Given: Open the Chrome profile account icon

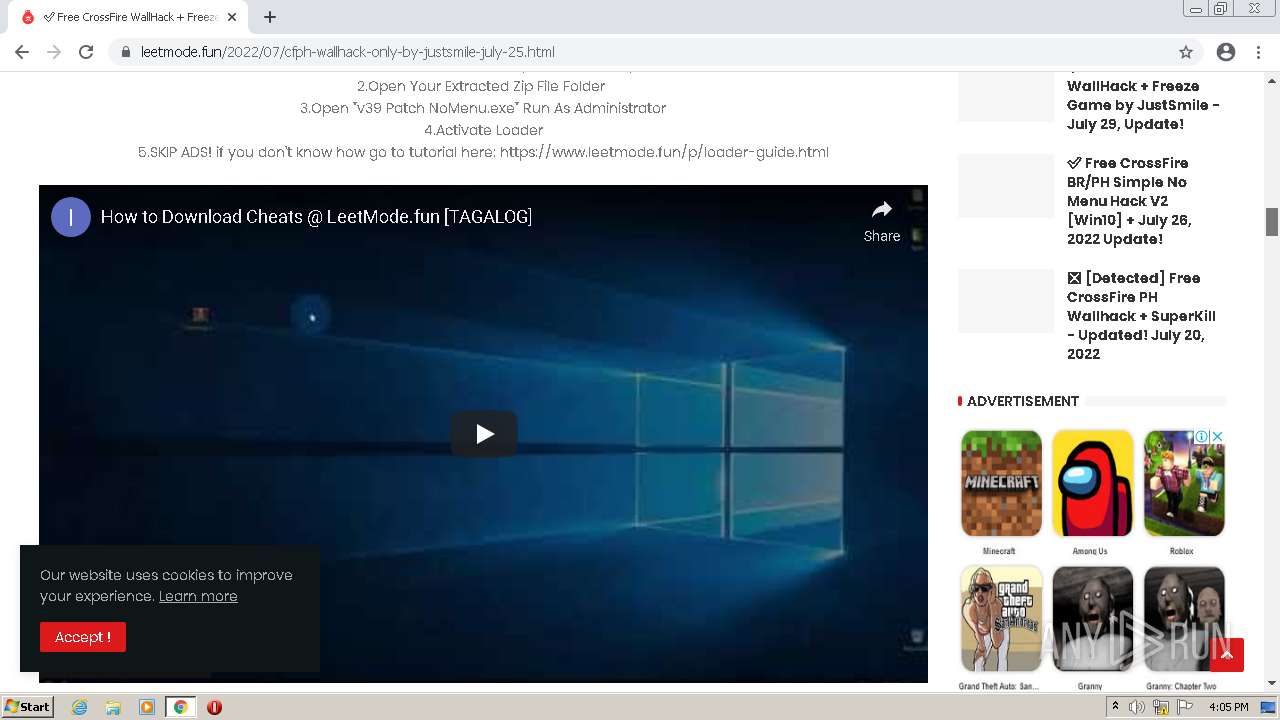Looking at the screenshot, I should click(x=1226, y=52).
